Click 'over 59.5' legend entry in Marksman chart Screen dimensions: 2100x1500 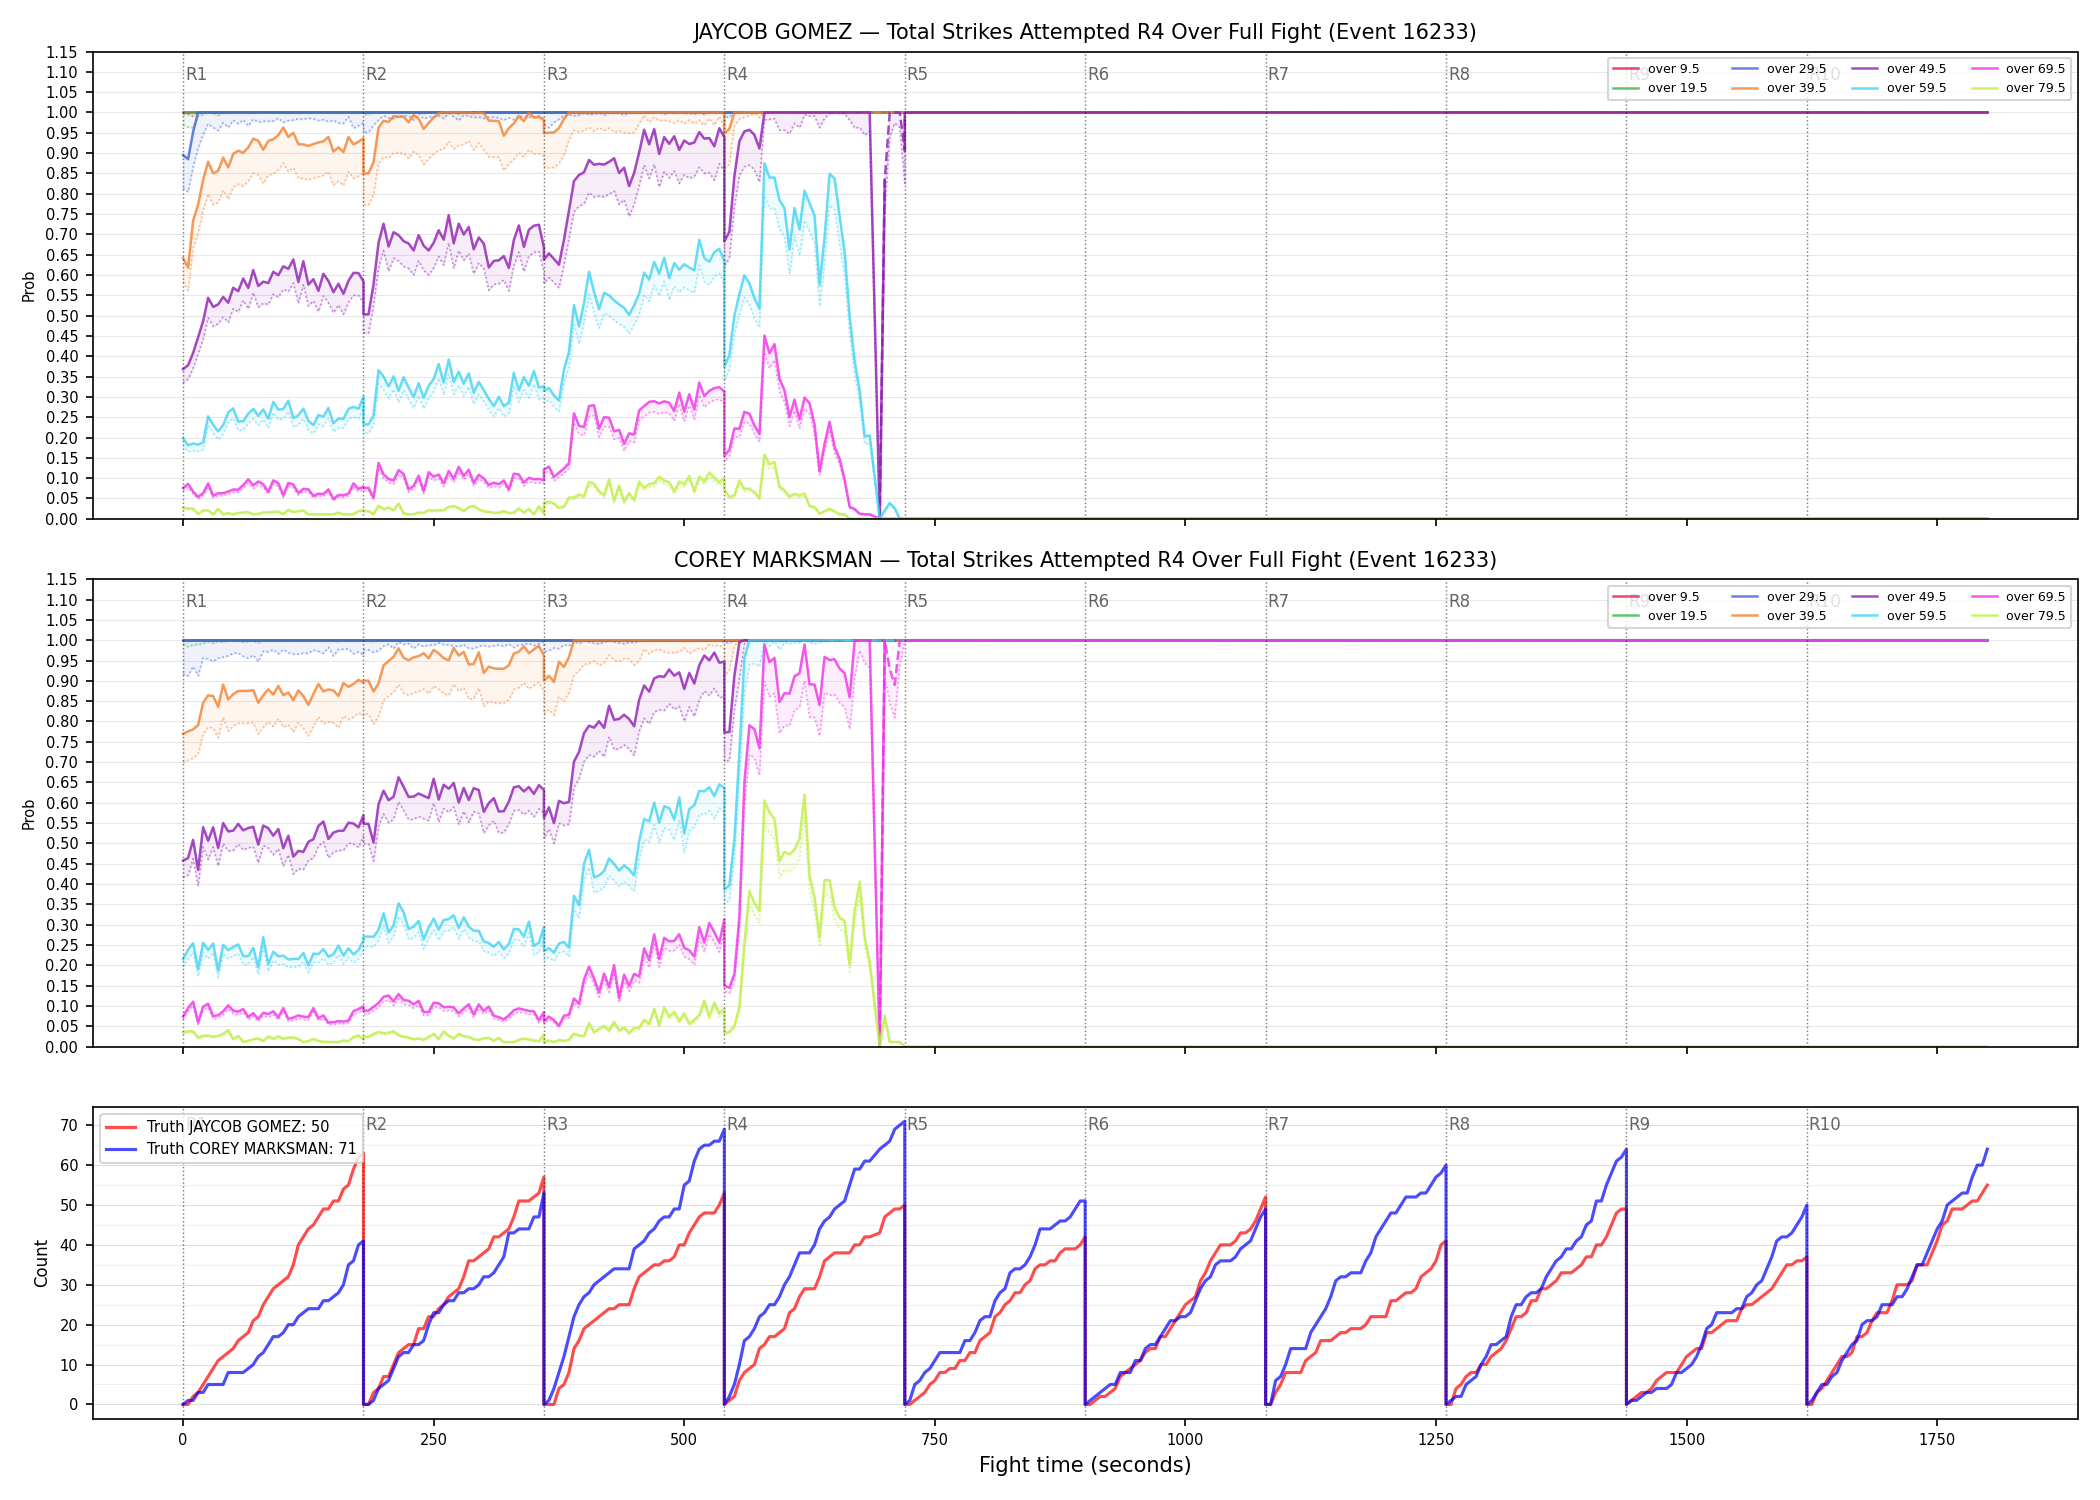(x=1898, y=616)
